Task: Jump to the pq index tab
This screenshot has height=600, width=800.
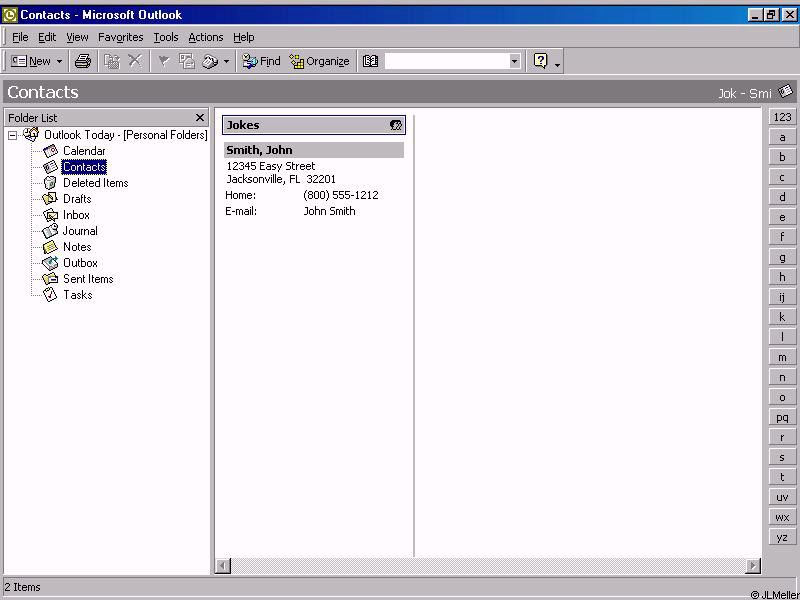Action: tap(782, 417)
